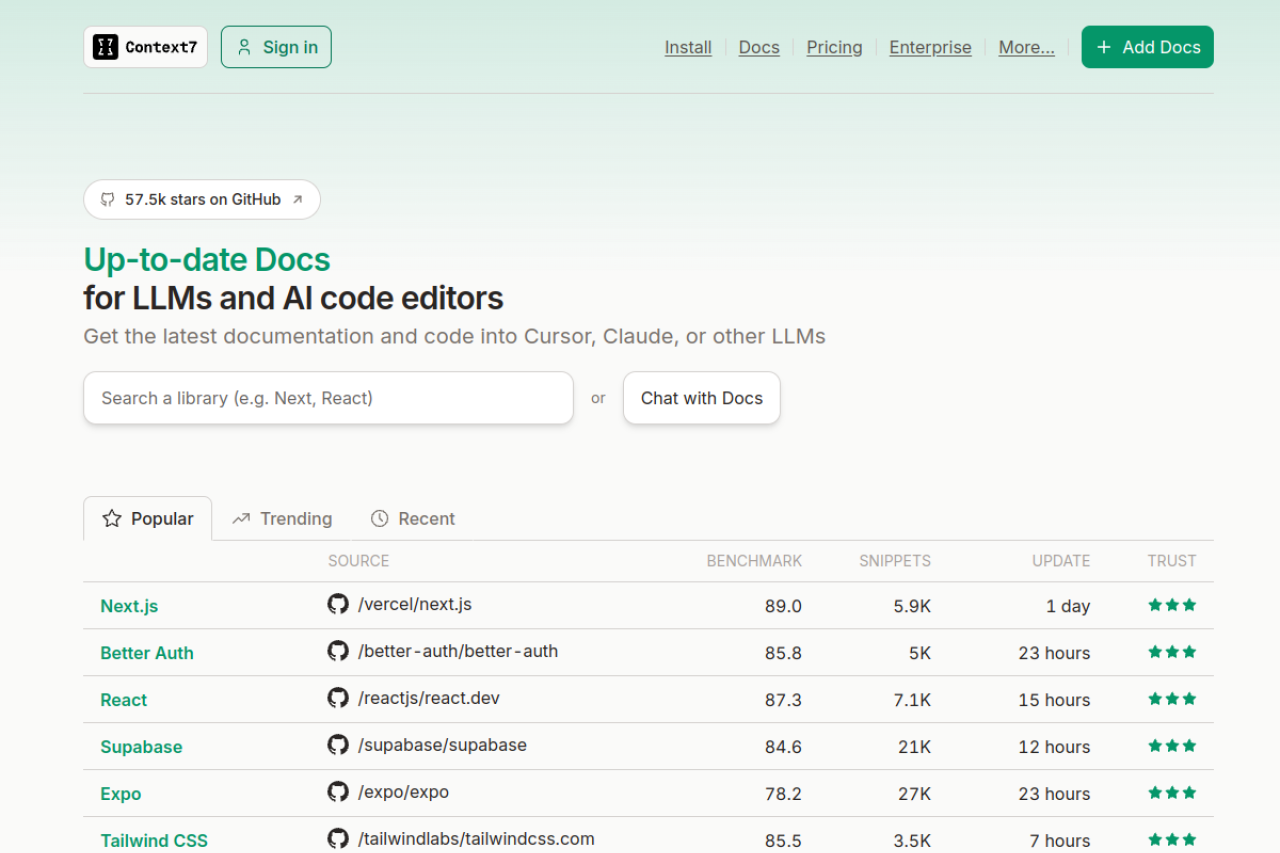1280x853 pixels.
Task: Click update value 15 hours
Action: [1054, 700]
